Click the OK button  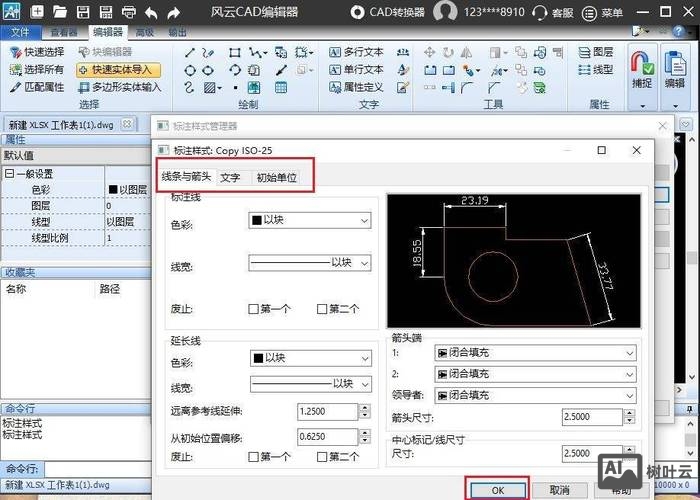tap(498, 490)
